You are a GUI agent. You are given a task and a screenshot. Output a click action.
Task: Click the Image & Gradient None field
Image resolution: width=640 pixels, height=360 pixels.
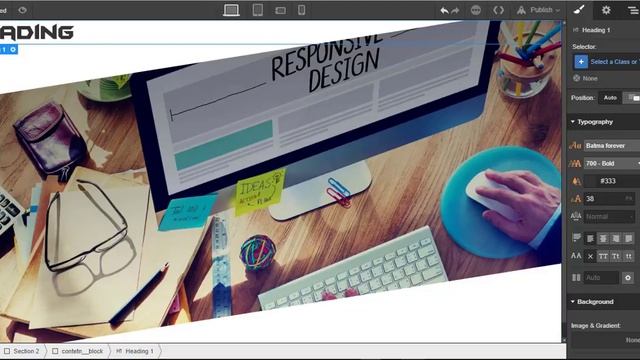tap(606, 340)
